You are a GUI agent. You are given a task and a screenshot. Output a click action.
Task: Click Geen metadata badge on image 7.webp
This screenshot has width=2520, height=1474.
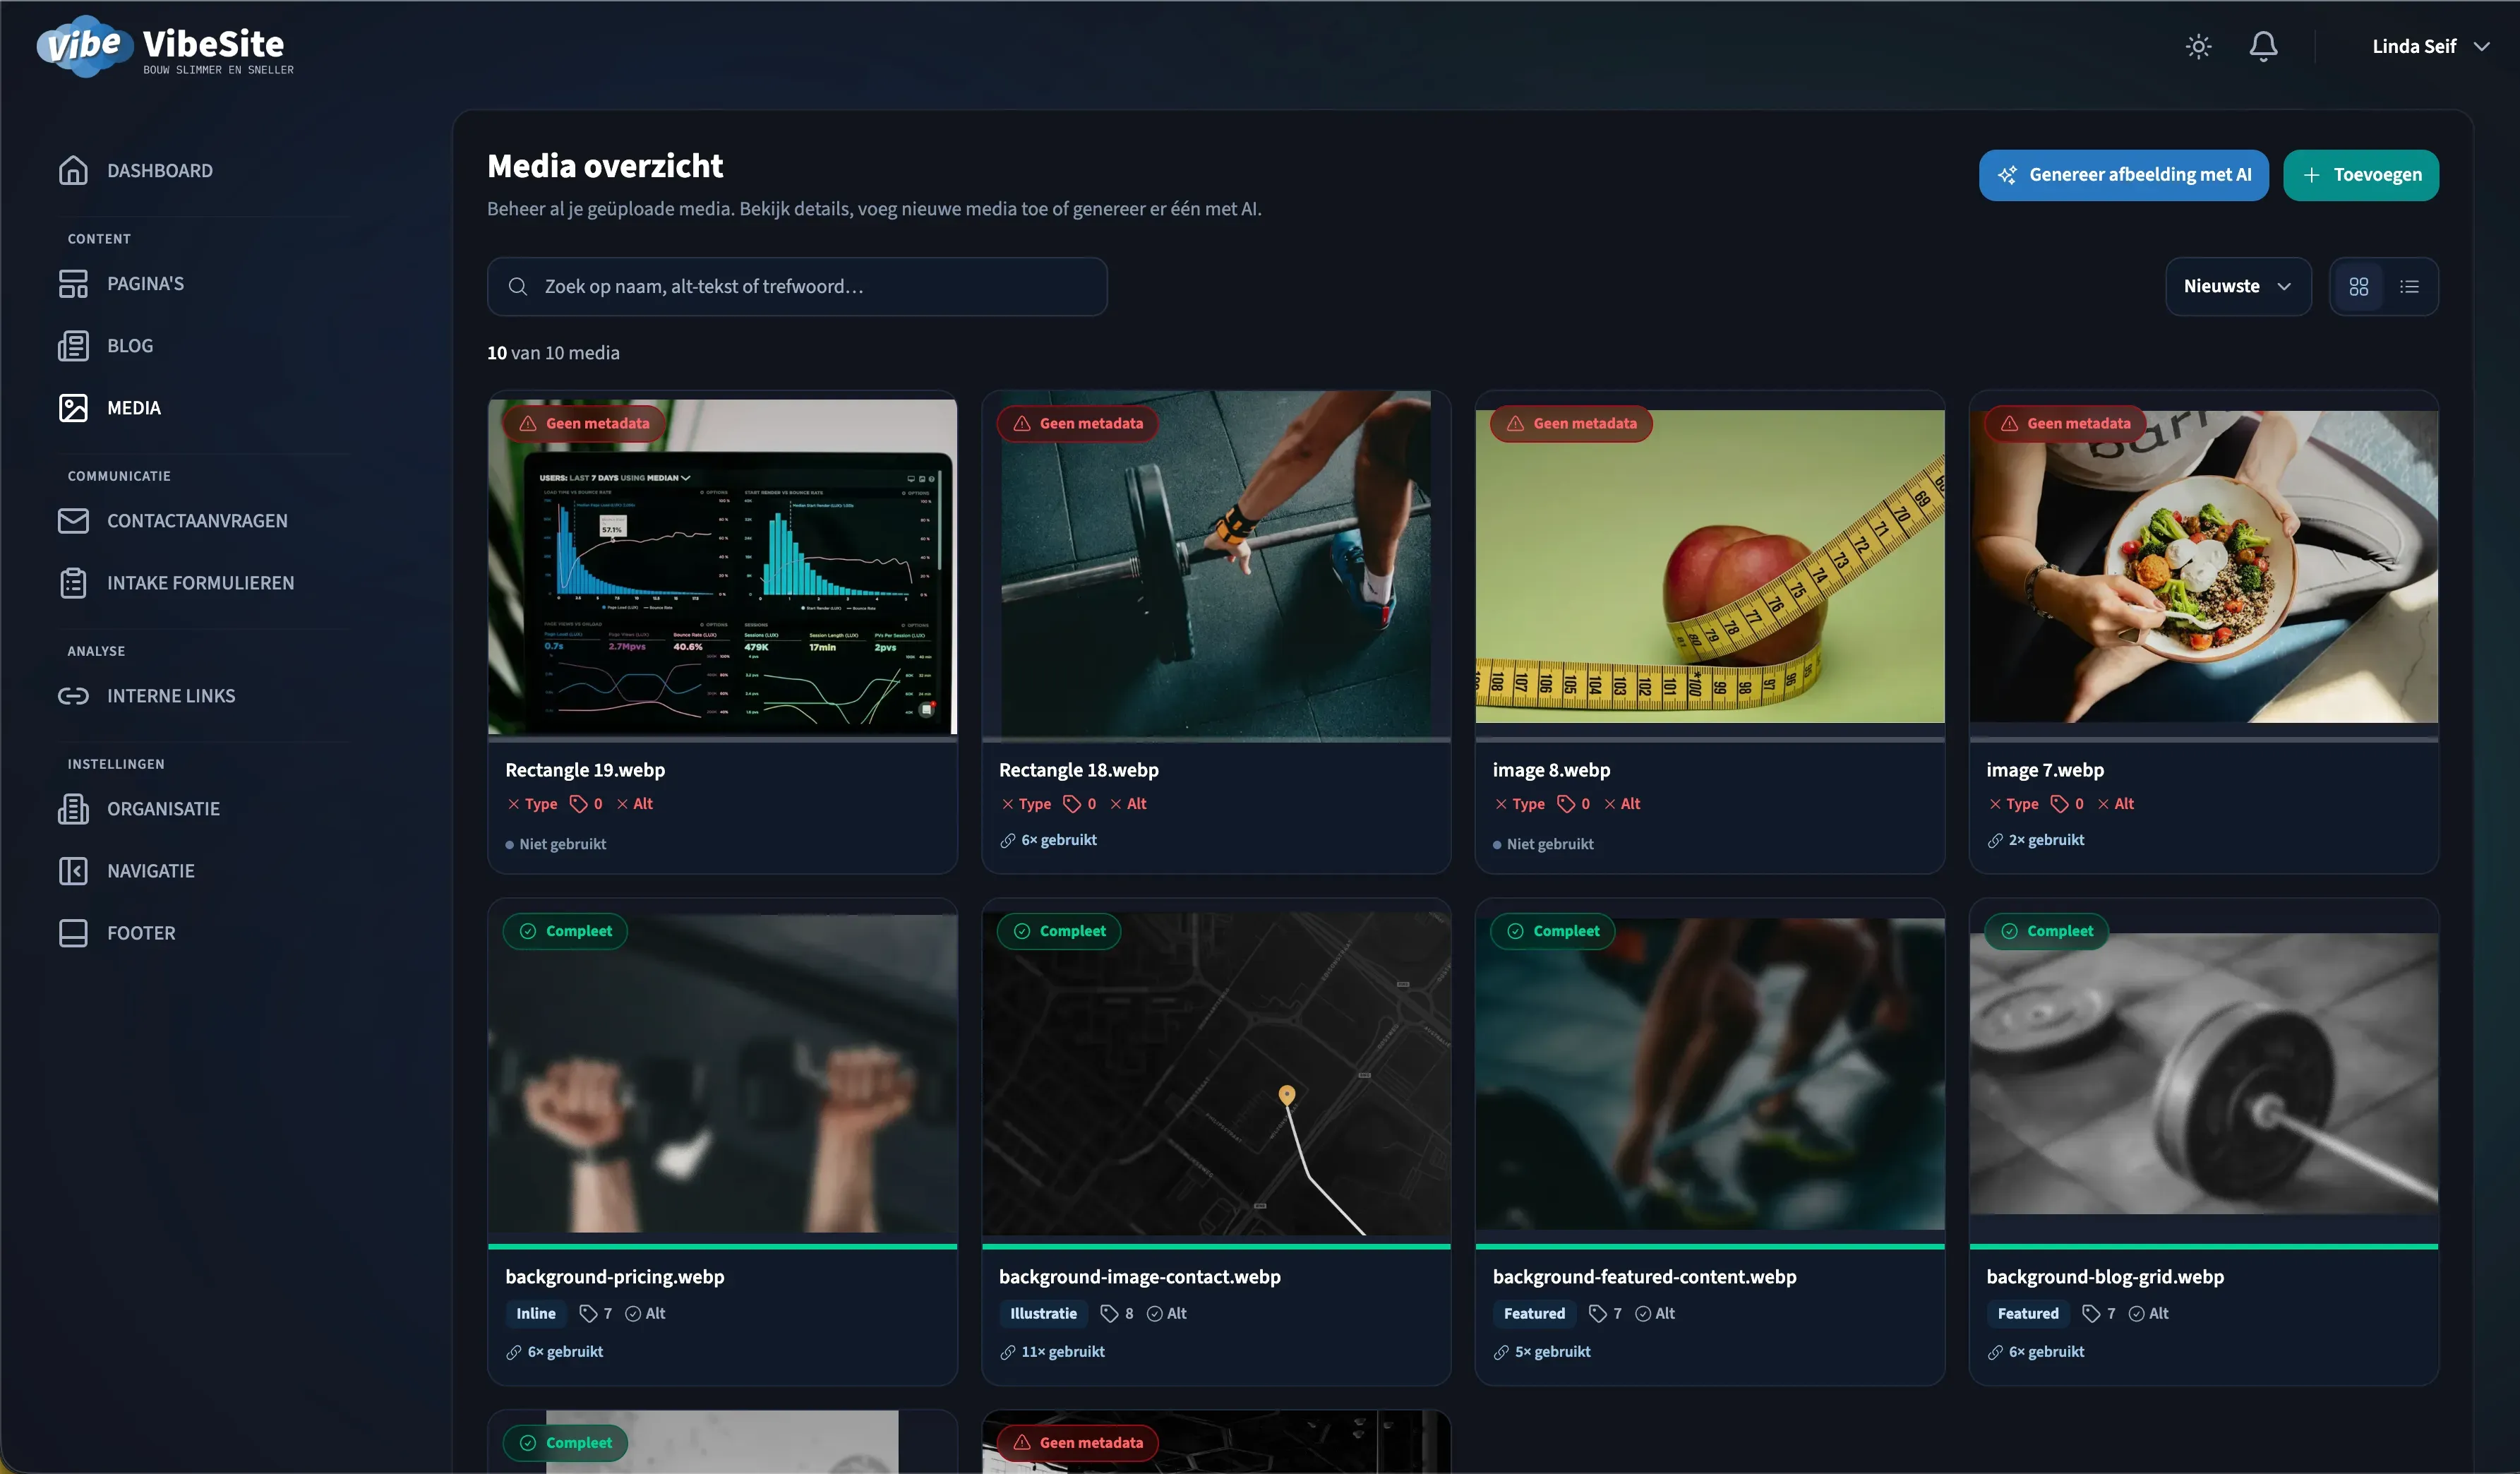2065,423
